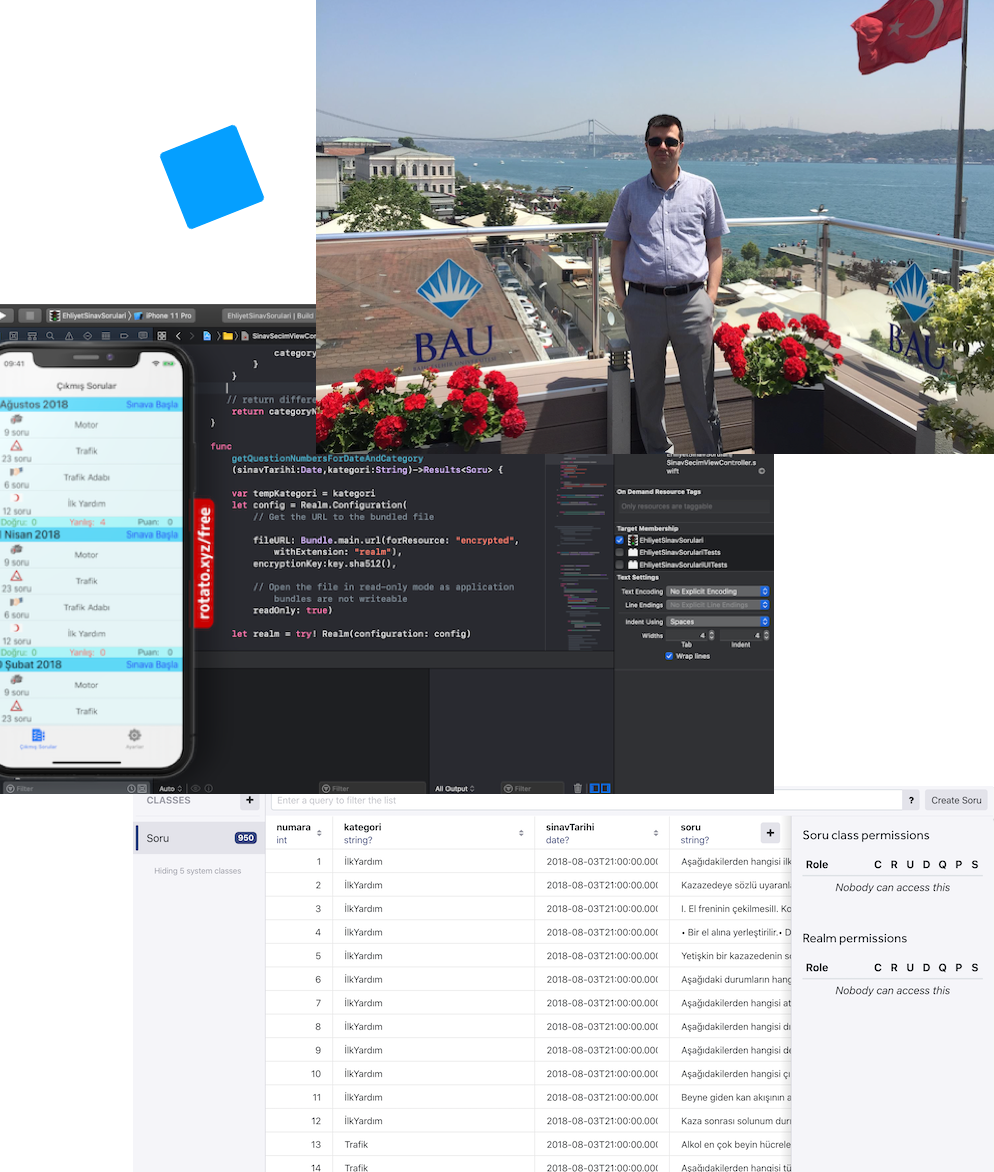Click the query help question mark
The image size is (994, 1172).
911,800
